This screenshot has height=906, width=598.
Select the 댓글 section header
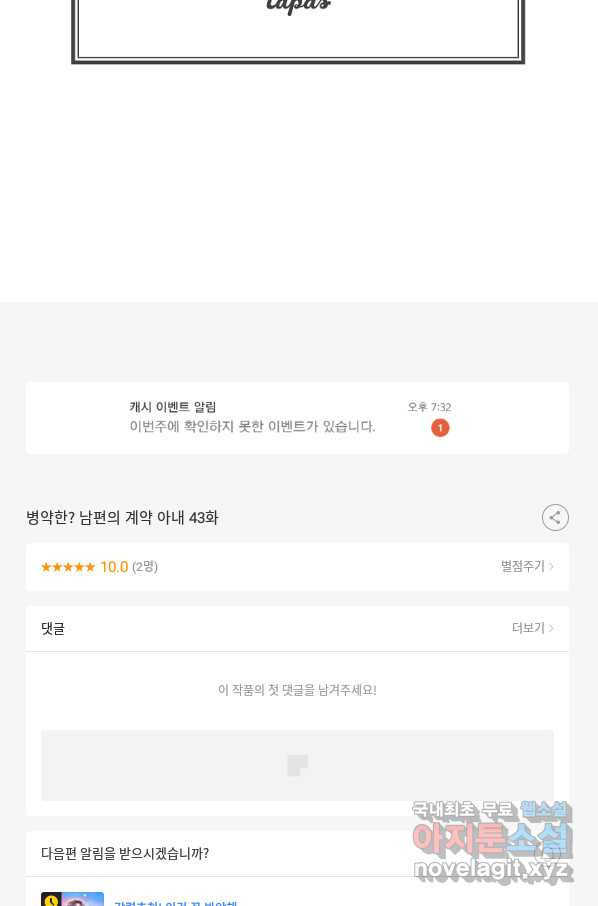tap(53, 628)
